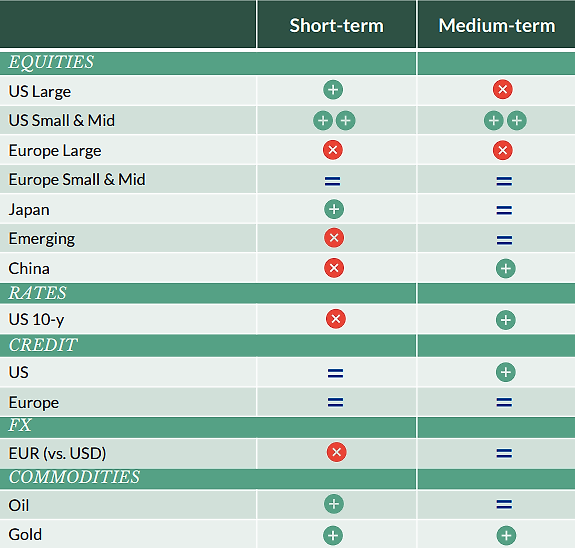Select Japan short-term green plus icon
The image size is (575, 548).
[x=334, y=209]
